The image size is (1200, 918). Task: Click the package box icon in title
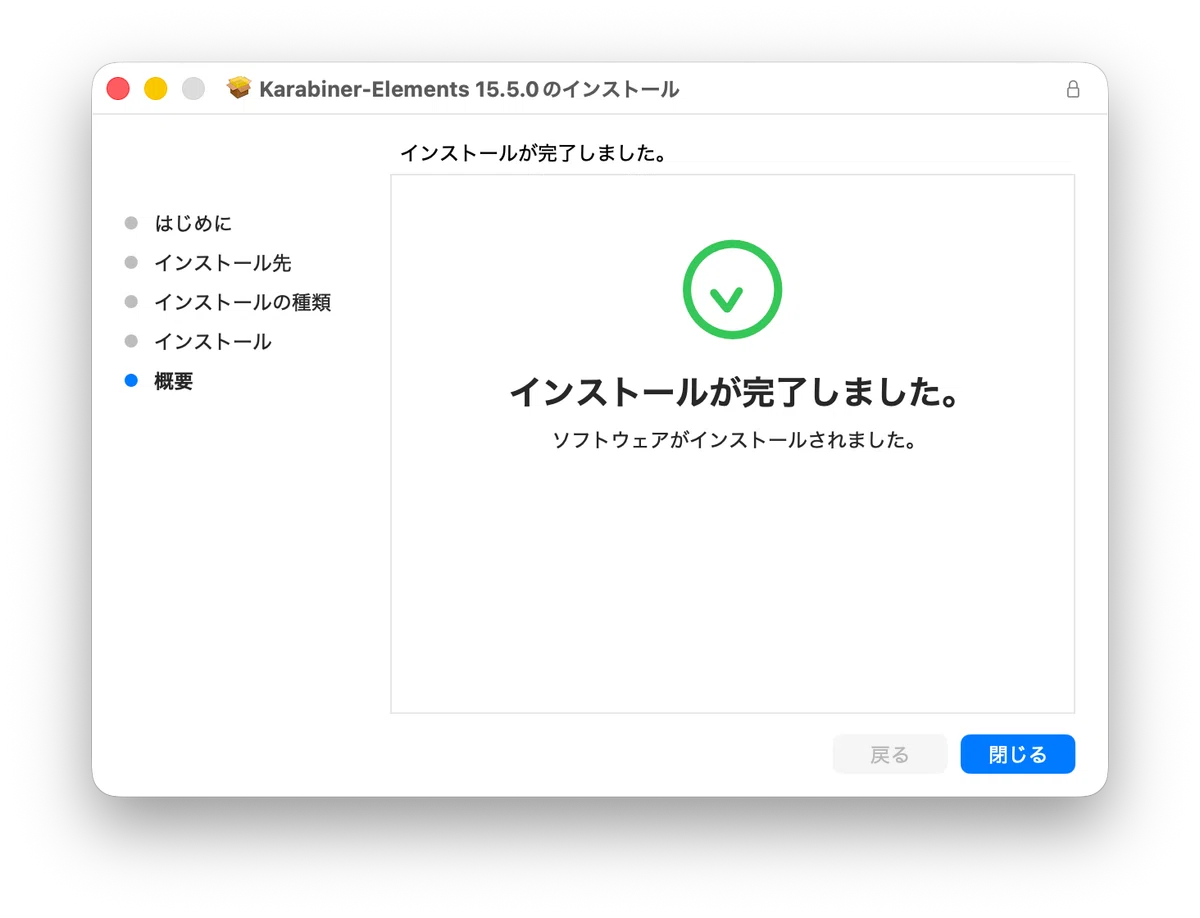click(239, 88)
